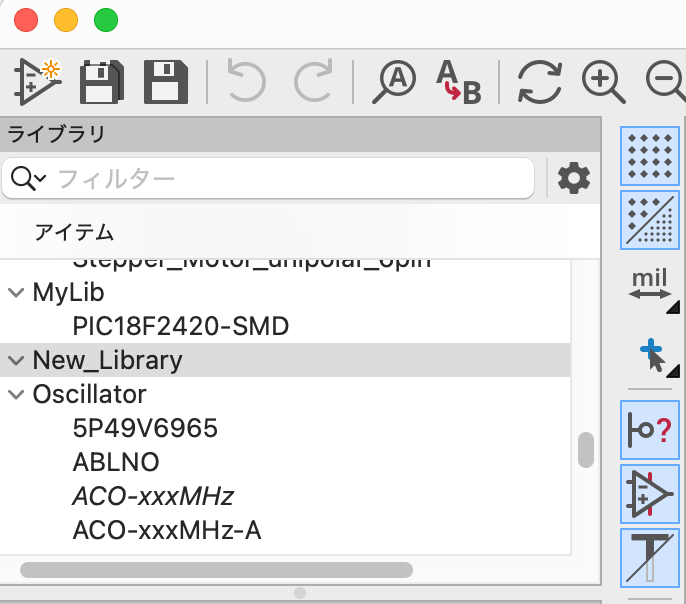Click the horizontal scrollbar thumb
Viewport: 686px width, 604px height.
[217, 570]
